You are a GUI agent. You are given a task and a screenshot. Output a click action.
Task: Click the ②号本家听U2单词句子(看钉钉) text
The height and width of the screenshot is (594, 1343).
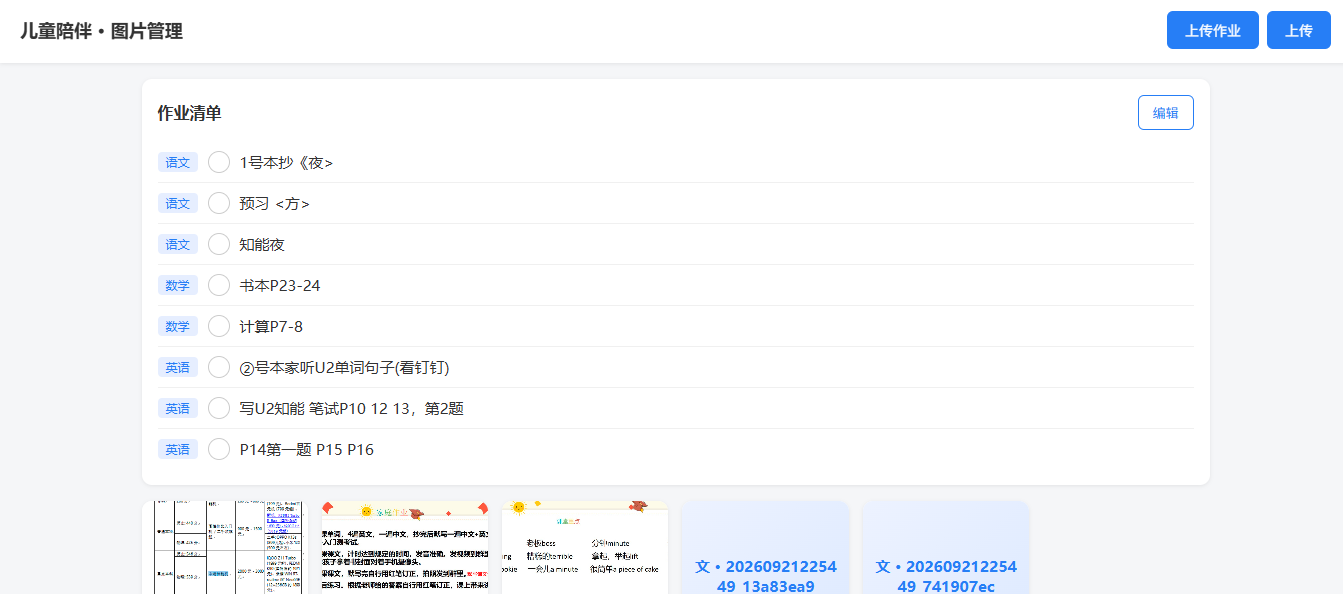click(x=345, y=368)
